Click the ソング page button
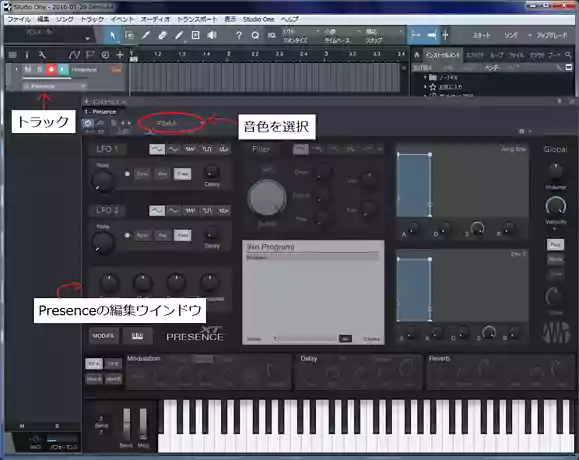 pyautogui.click(x=511, y=35)
